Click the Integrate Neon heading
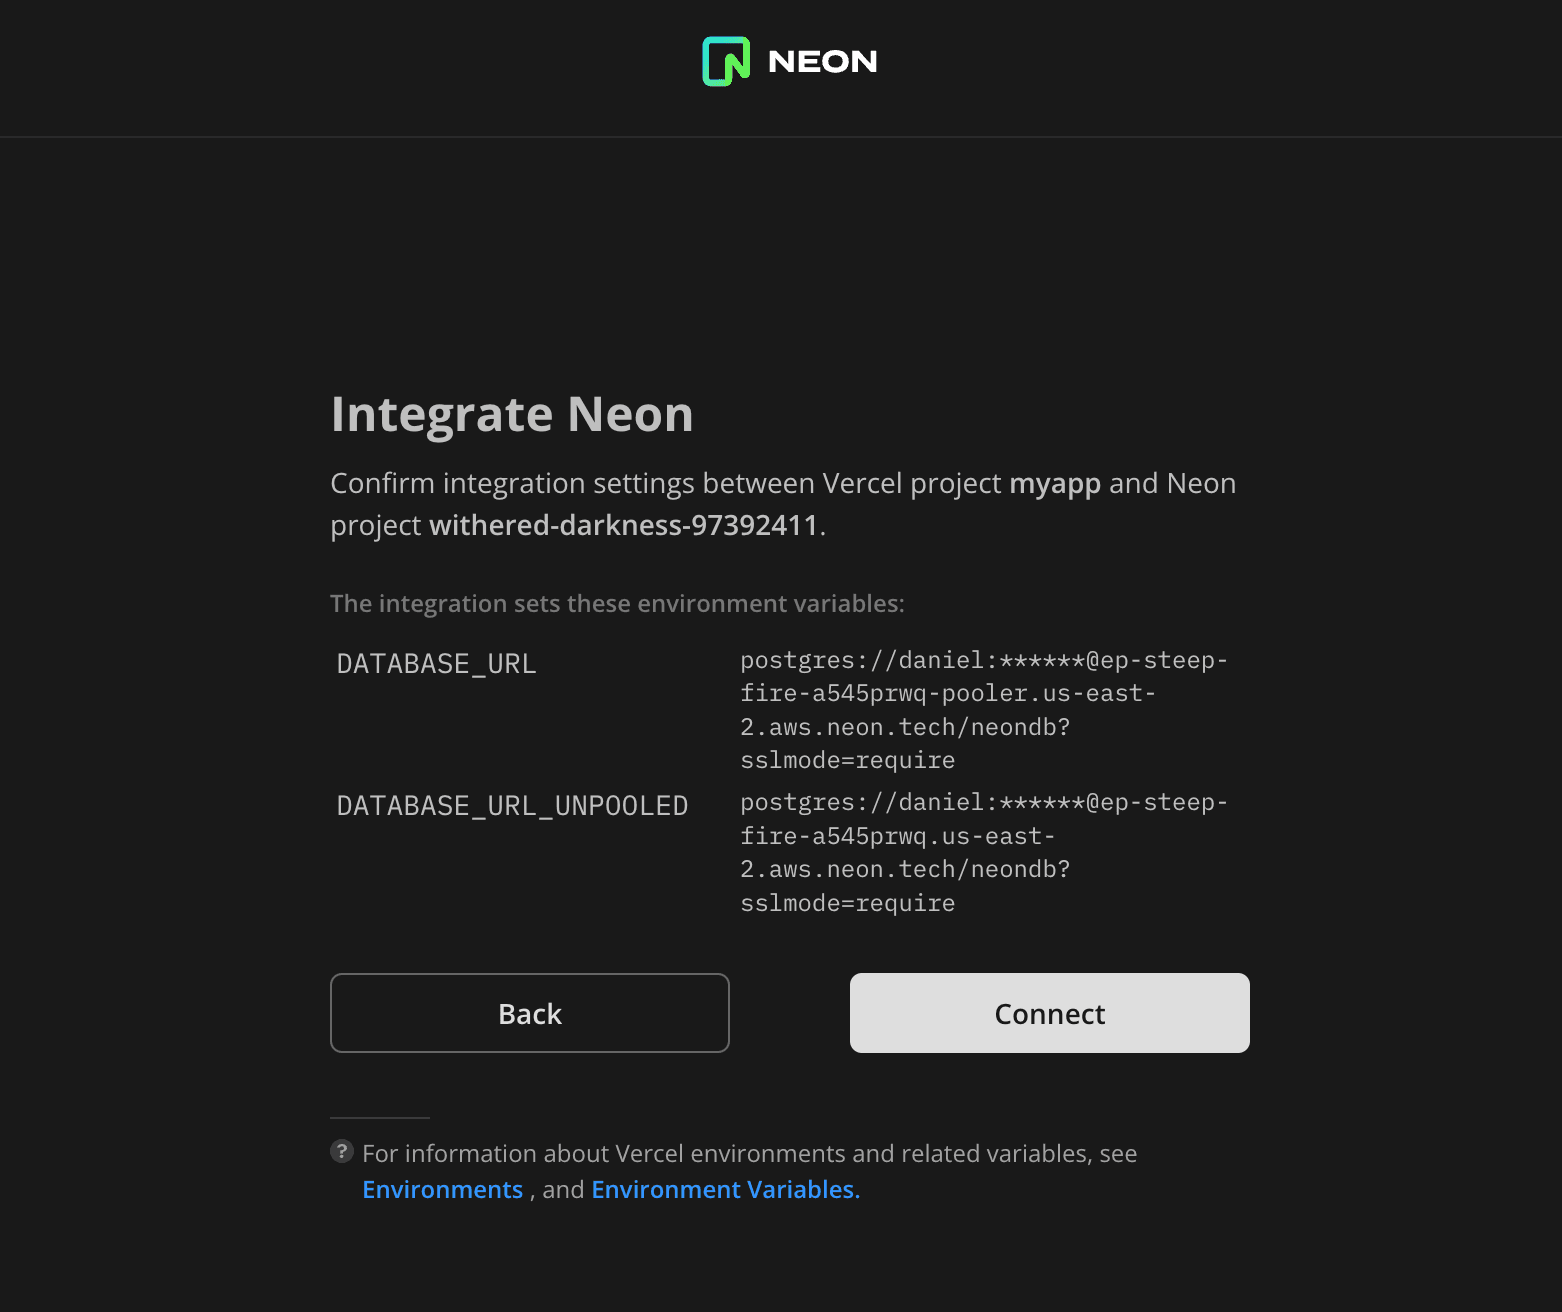 point(512,413)
